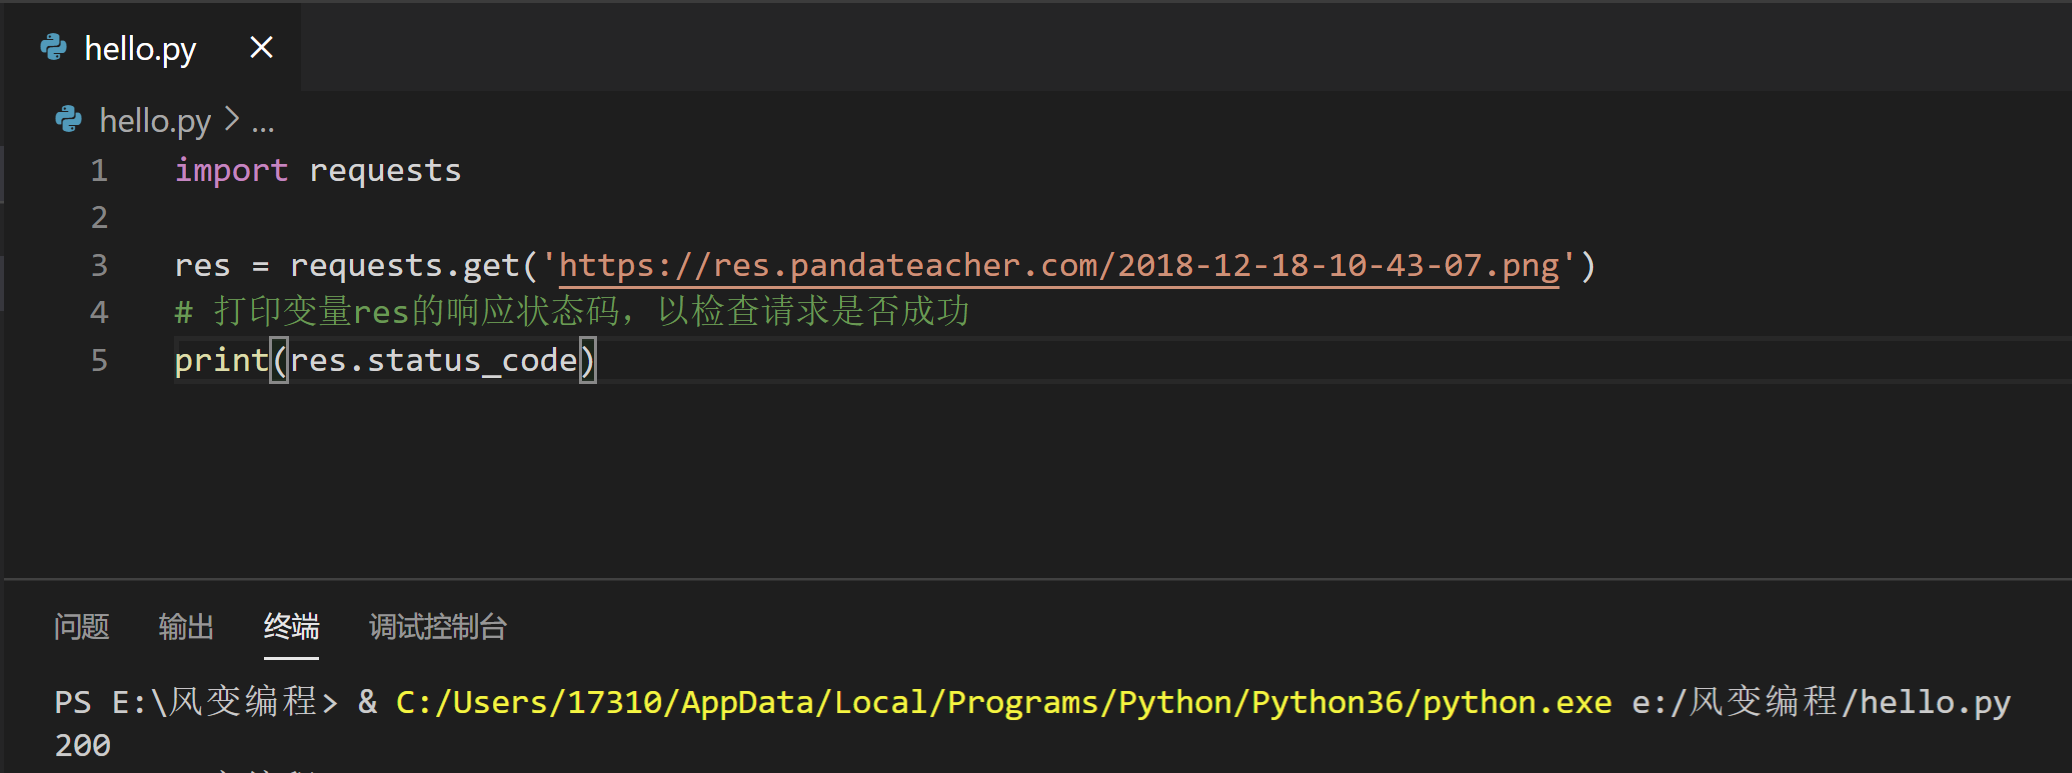Switch to the 输出 panel tab
The image size is (2072, 773).
pos(186,627)
